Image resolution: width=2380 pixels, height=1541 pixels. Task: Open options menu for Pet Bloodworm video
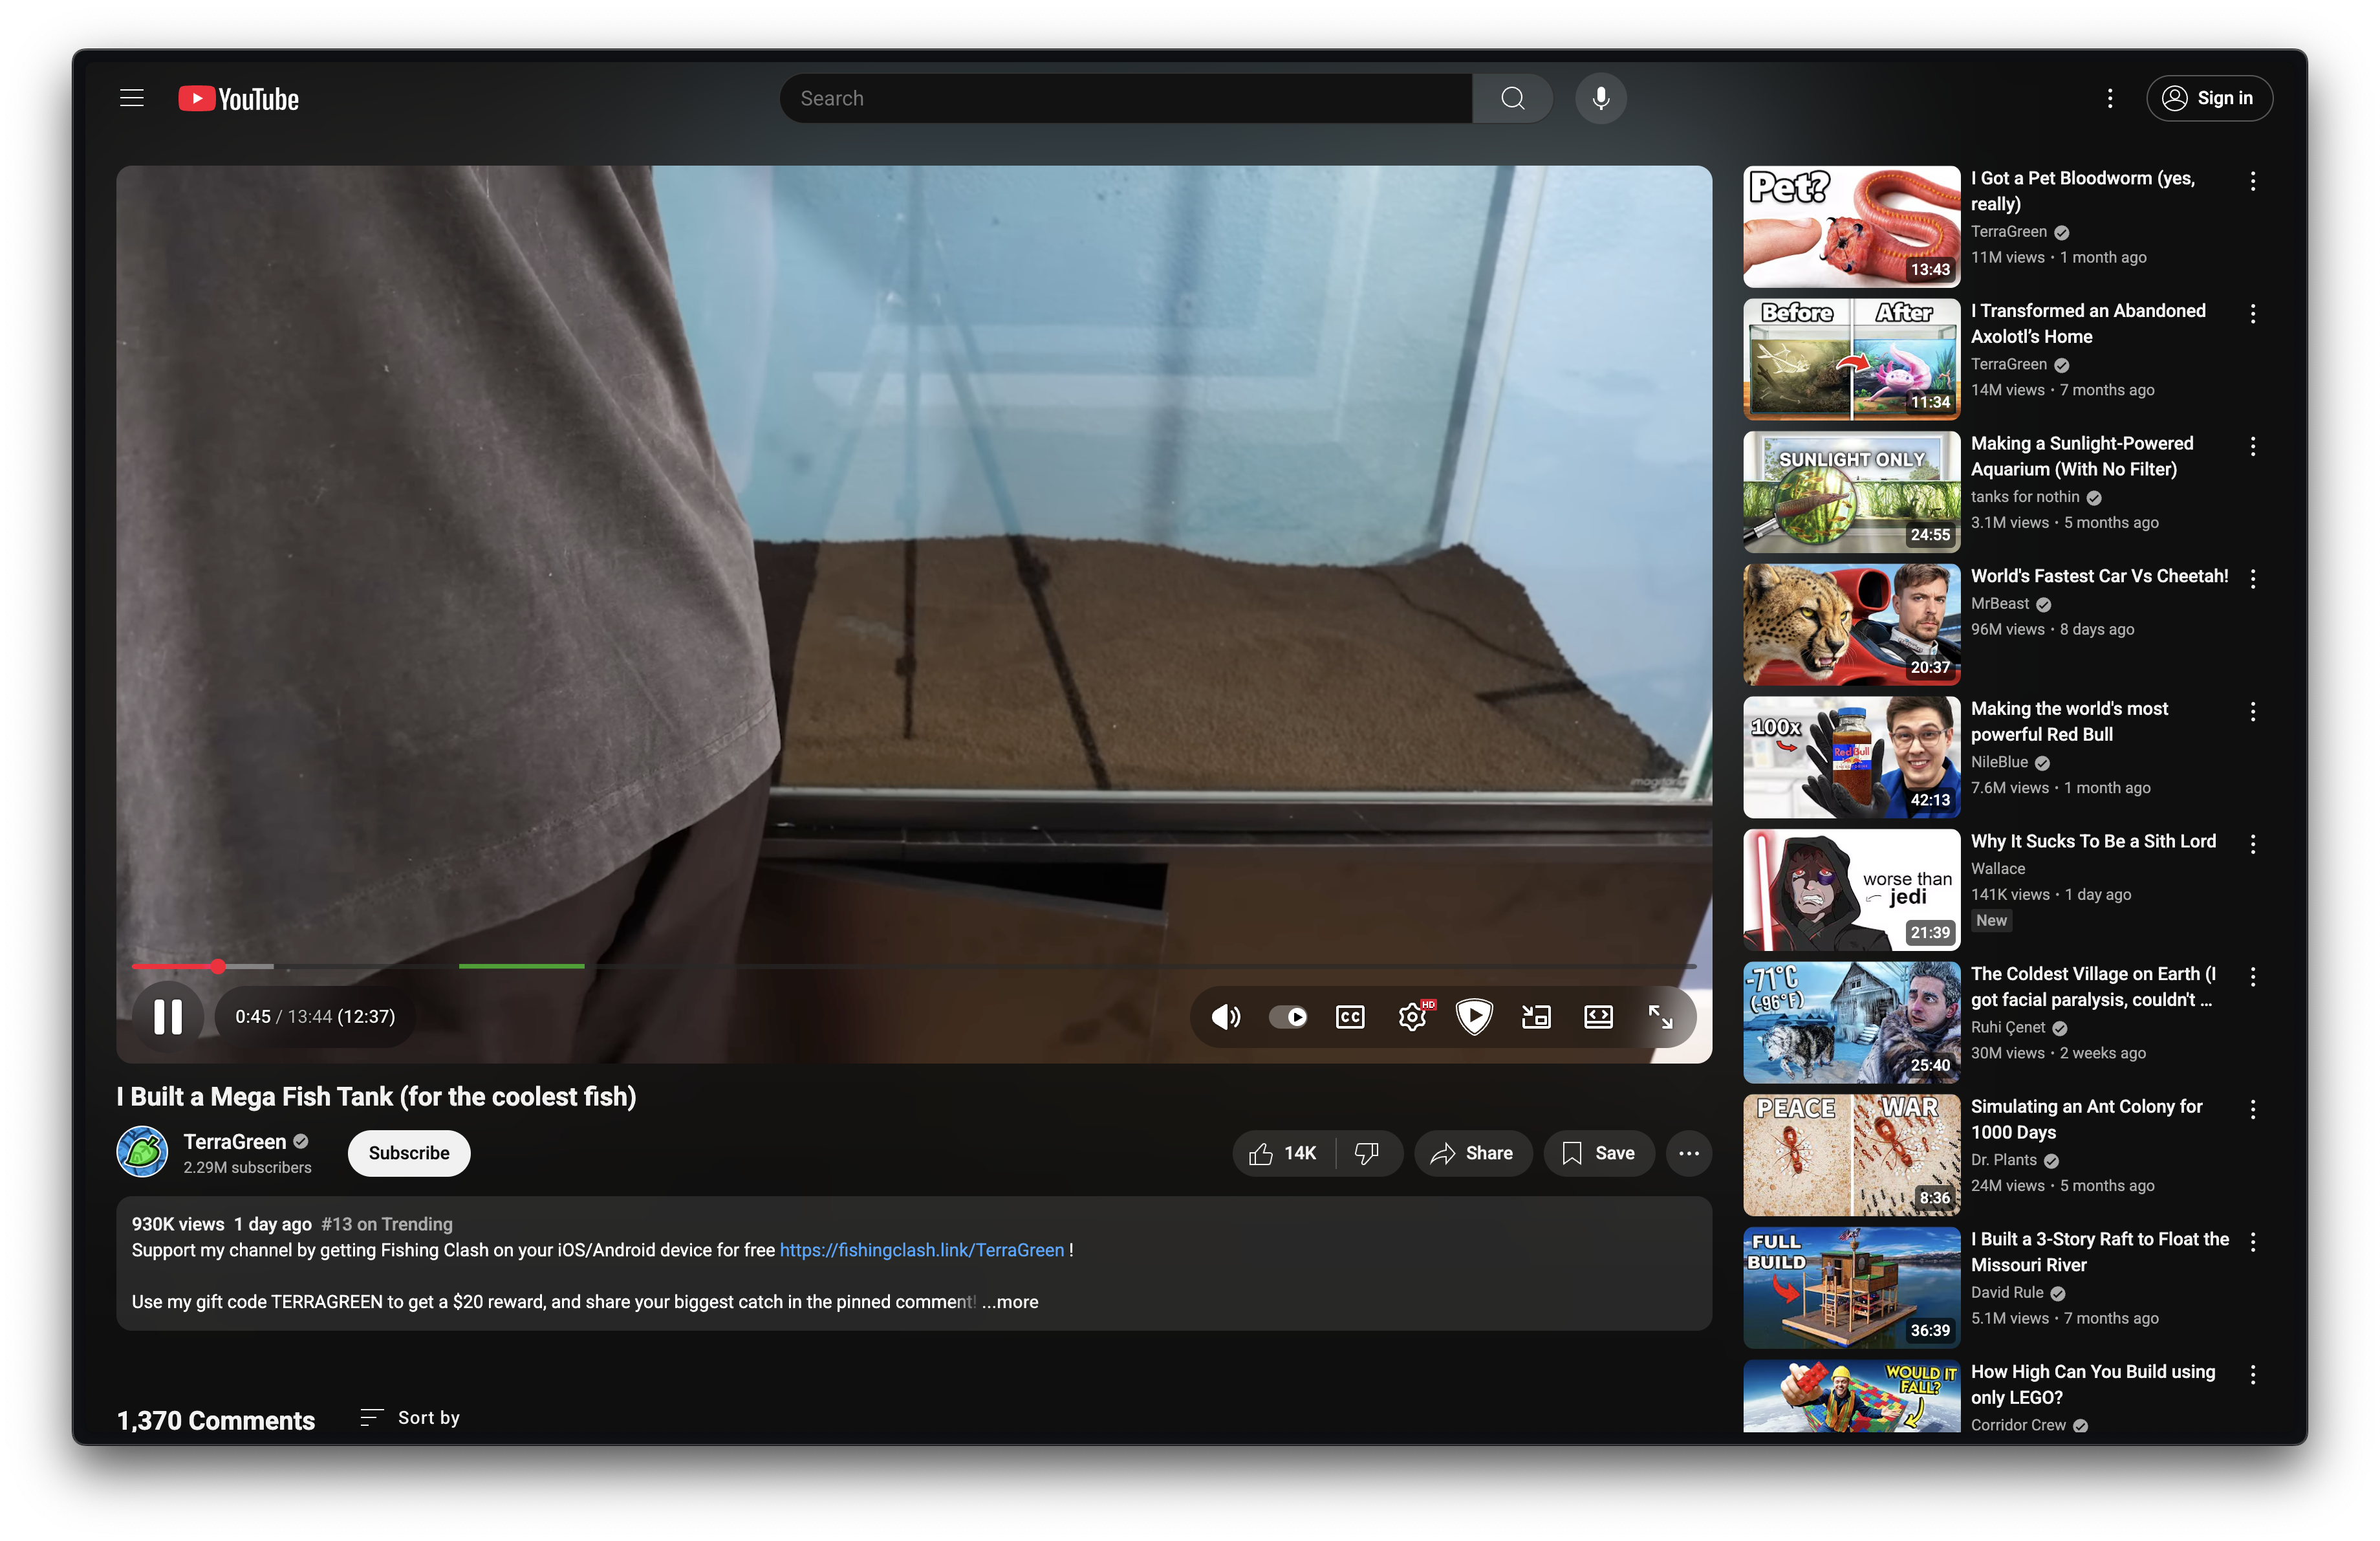coord(2252,181)
